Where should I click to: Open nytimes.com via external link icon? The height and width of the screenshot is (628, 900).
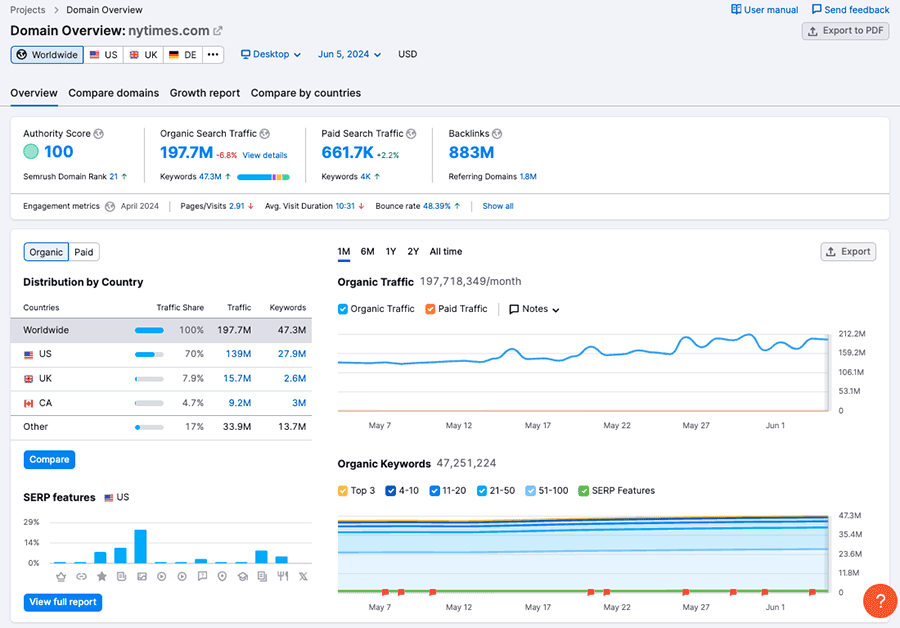[x=218, y=31]
